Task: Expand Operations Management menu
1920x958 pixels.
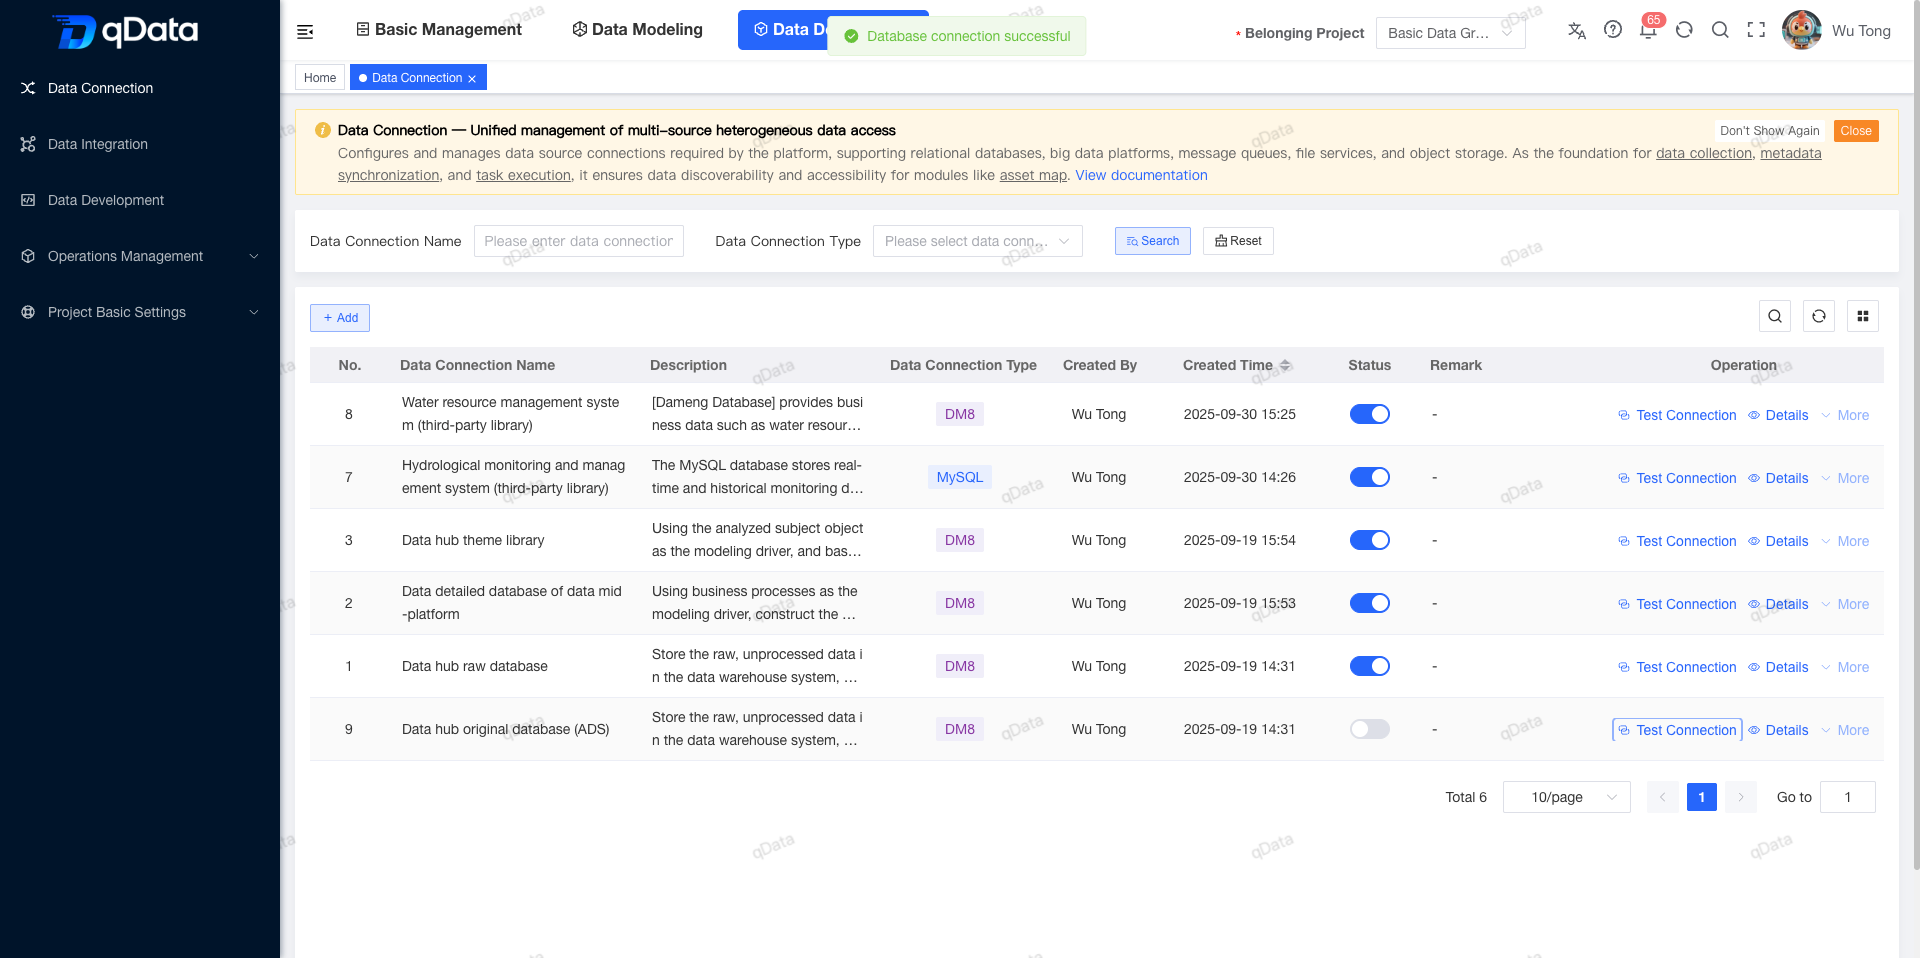Action: tap(140, 256)
